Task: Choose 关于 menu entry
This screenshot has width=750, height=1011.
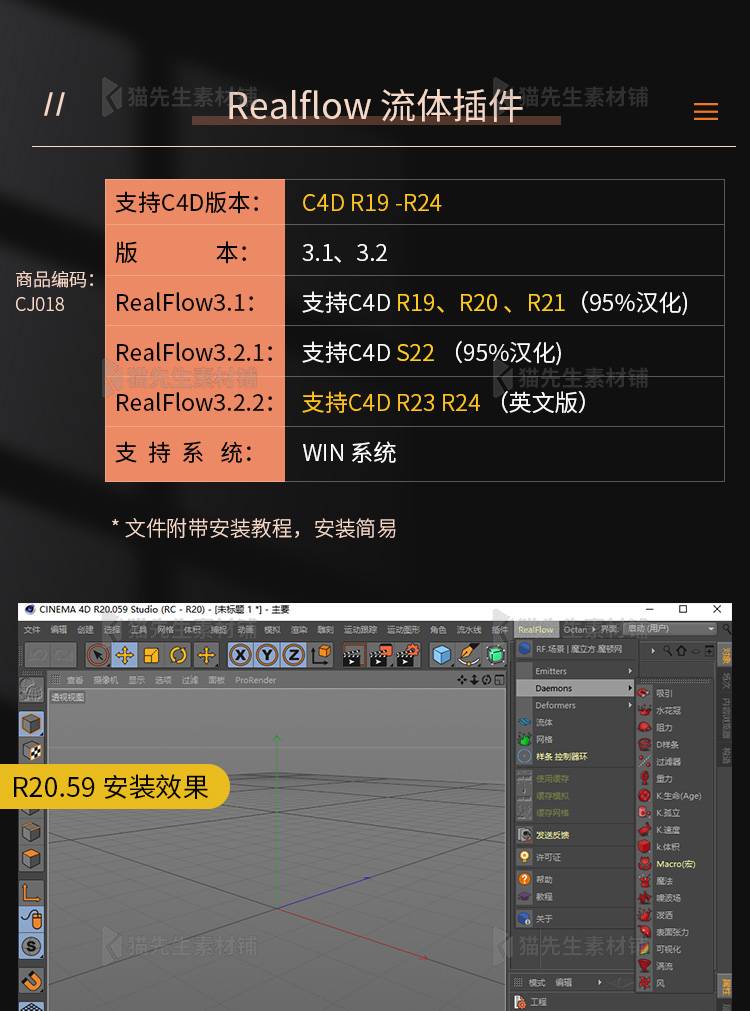Action: pos(576,919)
